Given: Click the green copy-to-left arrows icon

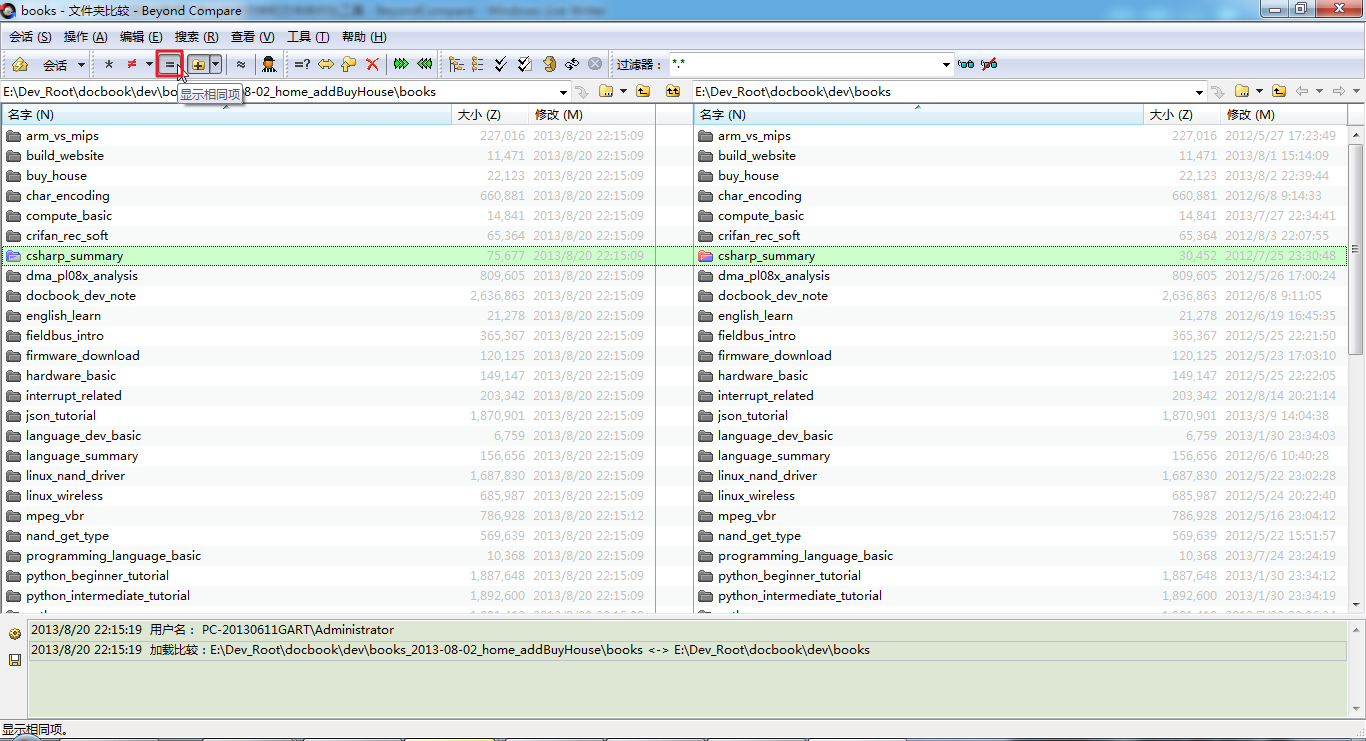Looking at the screenshot, I should pyautogui.click(x=425, y=65).
